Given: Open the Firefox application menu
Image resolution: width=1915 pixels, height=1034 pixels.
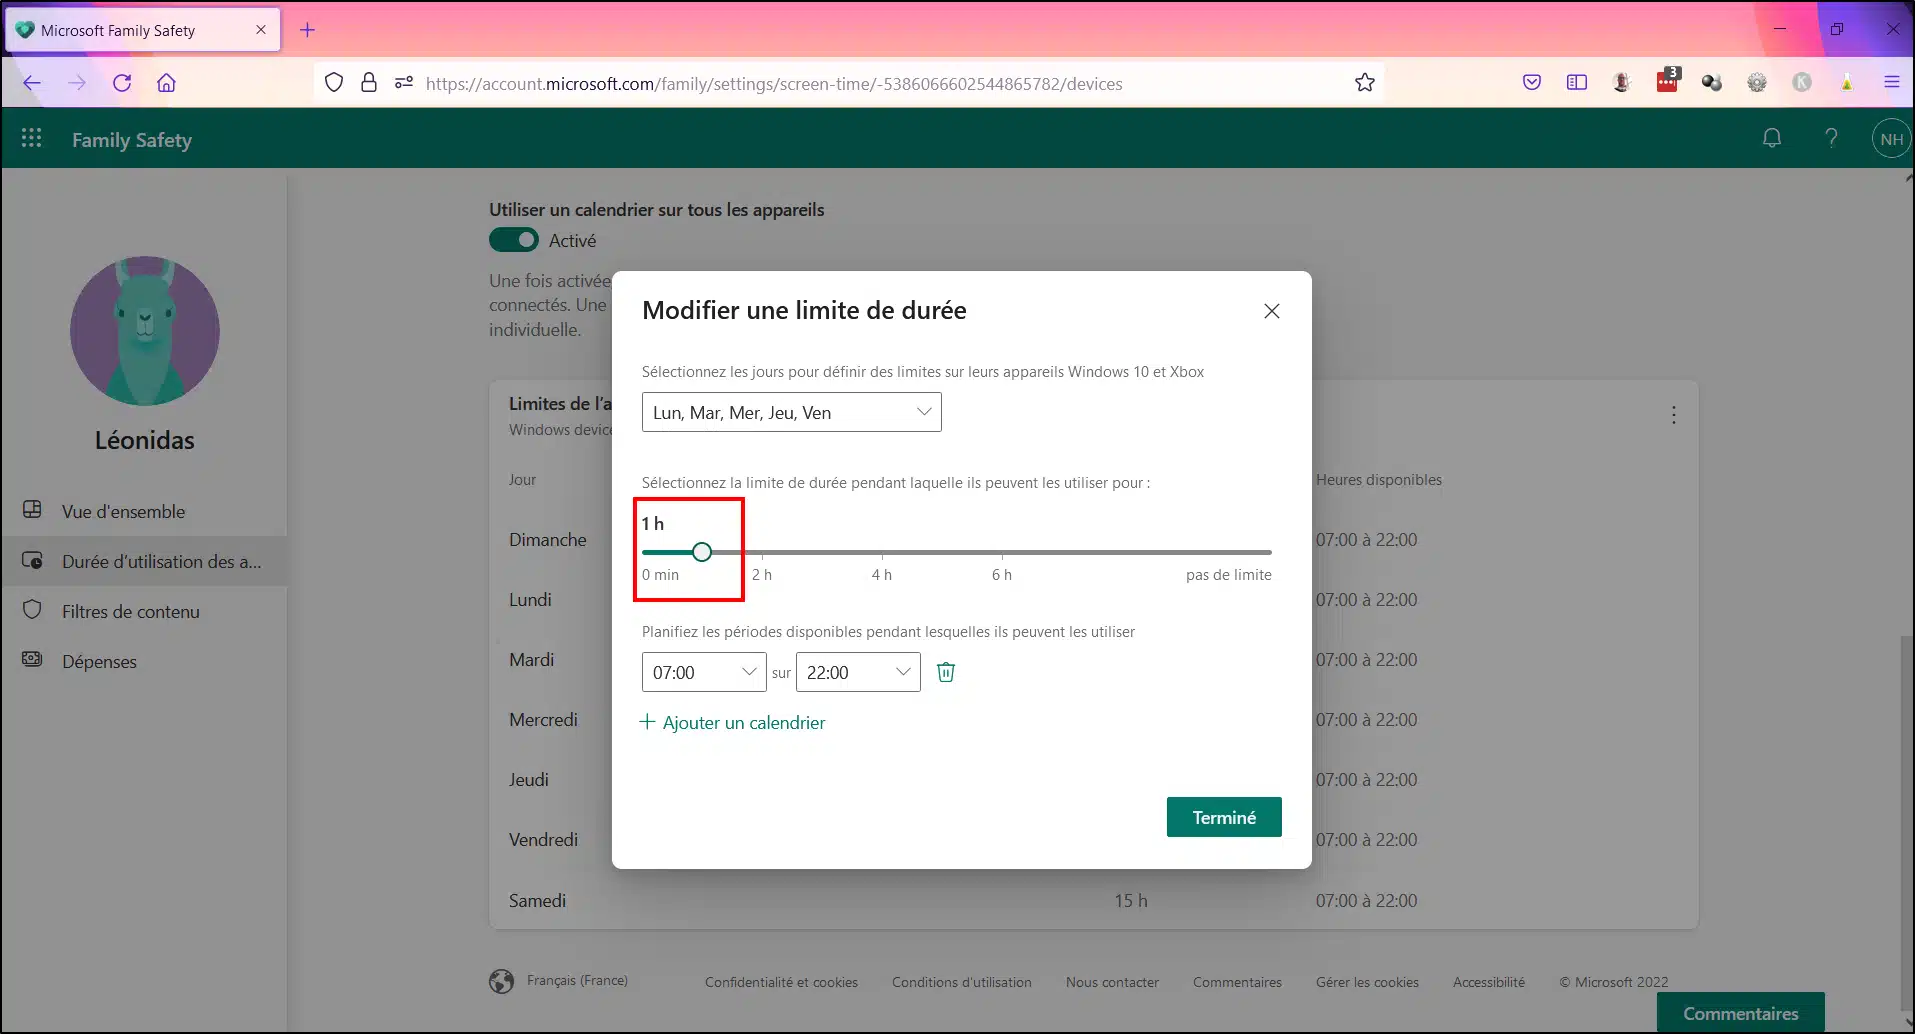Looking at the screenshot, I should pos(1891,83).
